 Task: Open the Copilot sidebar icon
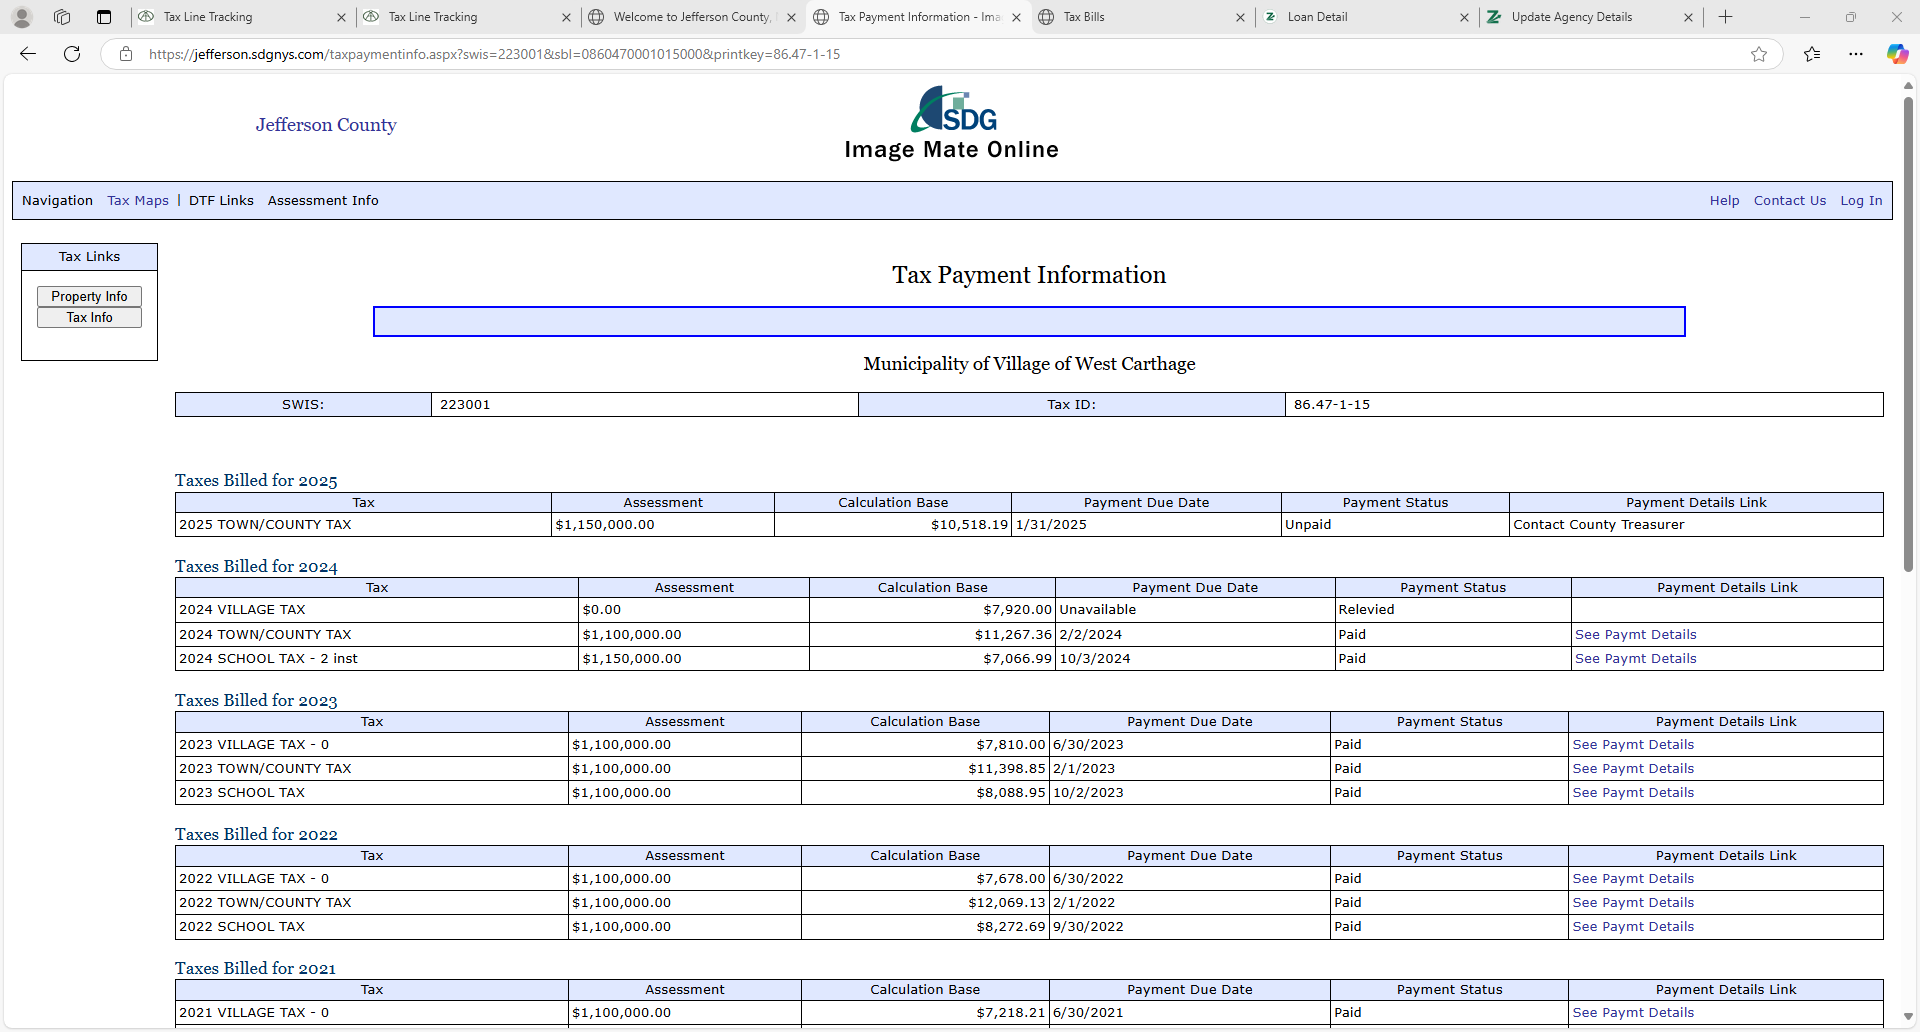pyautogui.click(x=1897, y=54)
